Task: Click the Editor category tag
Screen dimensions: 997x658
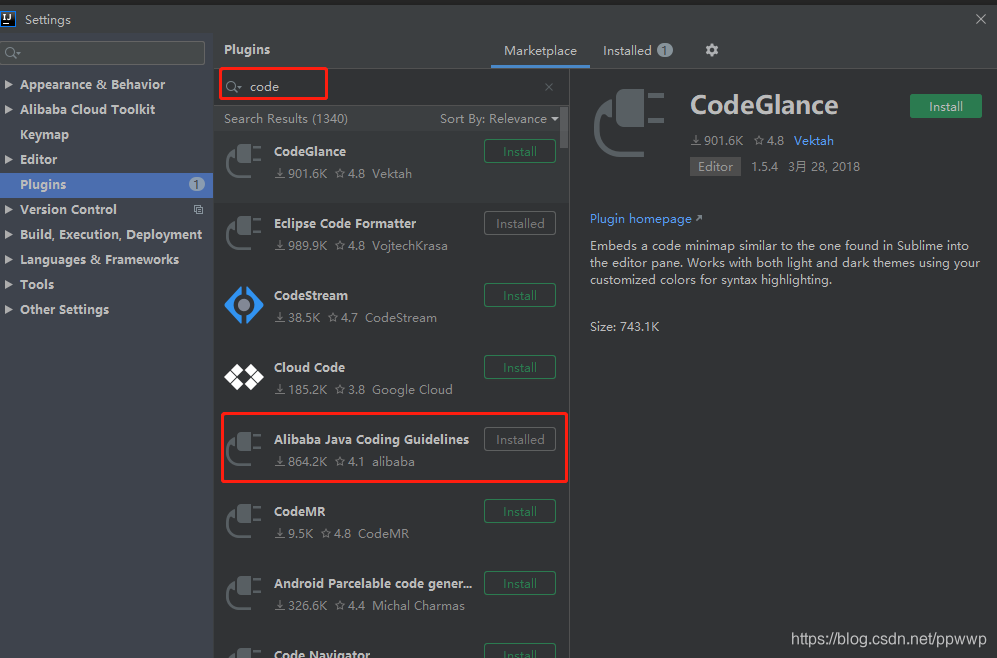Action: (715, 167)
